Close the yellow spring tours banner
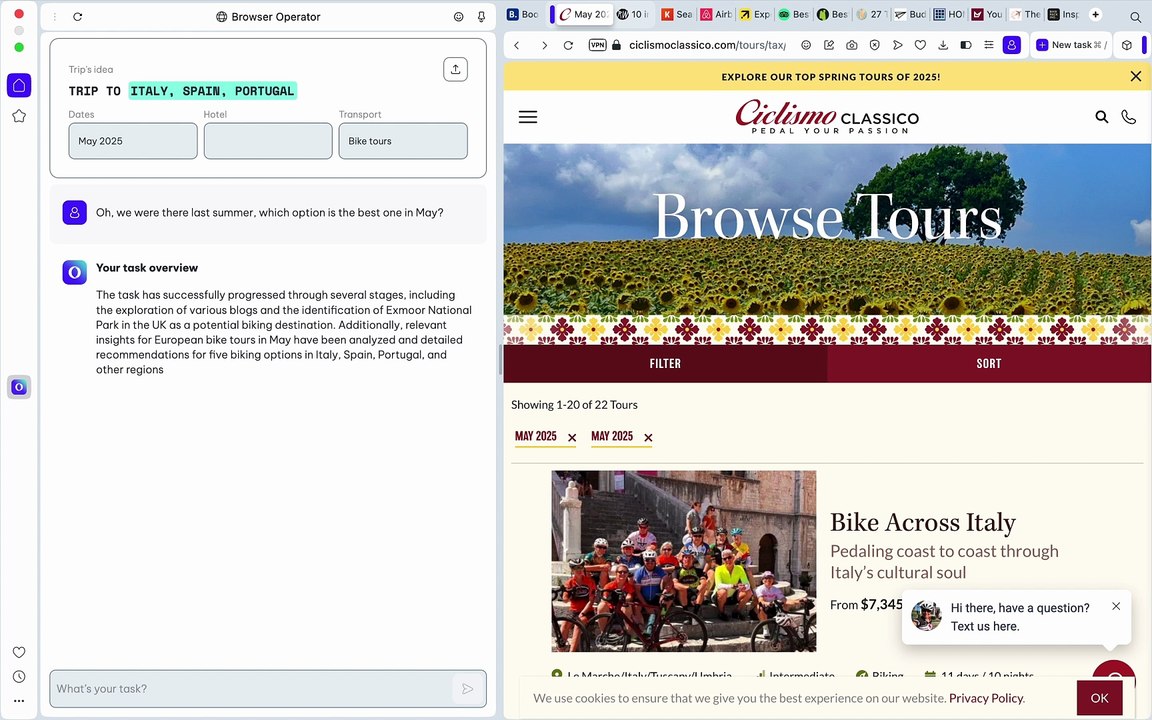 click(x=1136, y=76)
